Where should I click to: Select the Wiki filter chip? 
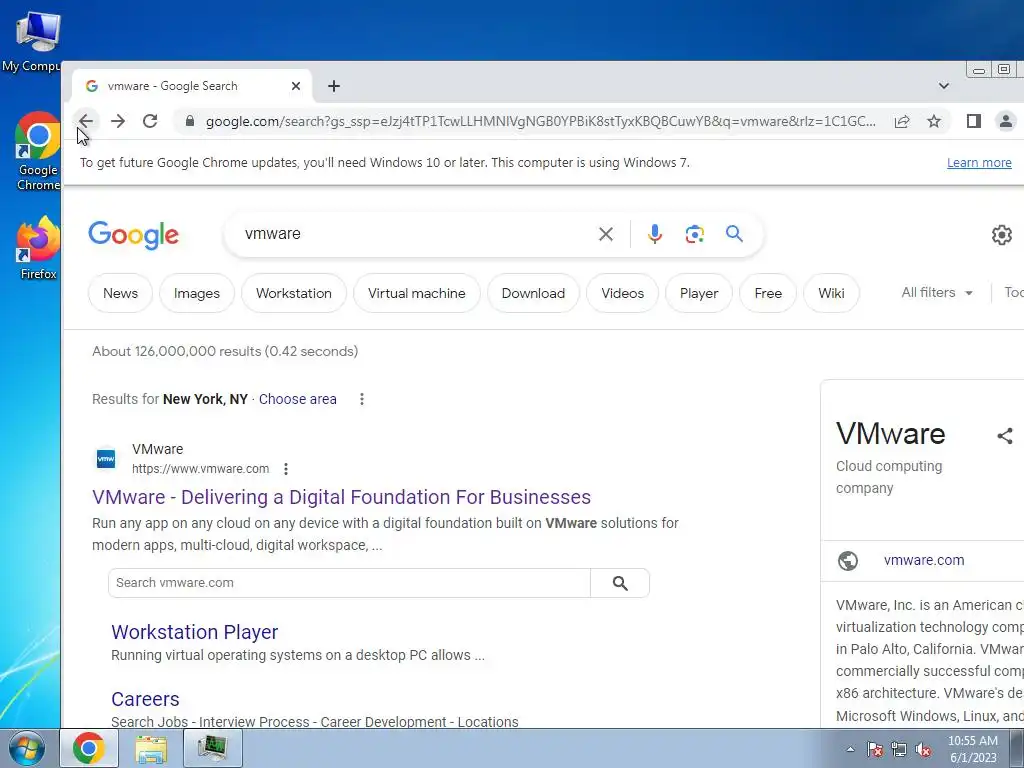(831, 293)
